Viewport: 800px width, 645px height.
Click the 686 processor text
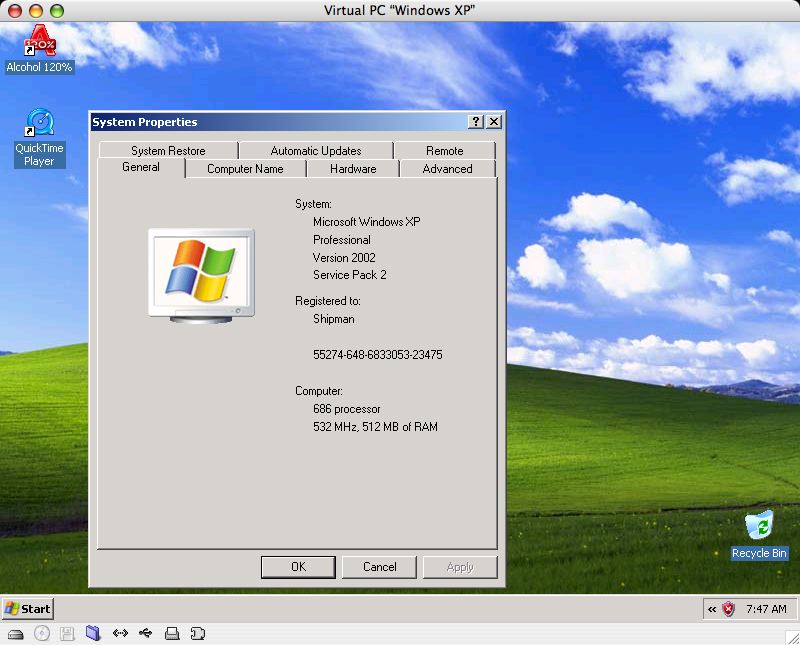pos(346,409)
